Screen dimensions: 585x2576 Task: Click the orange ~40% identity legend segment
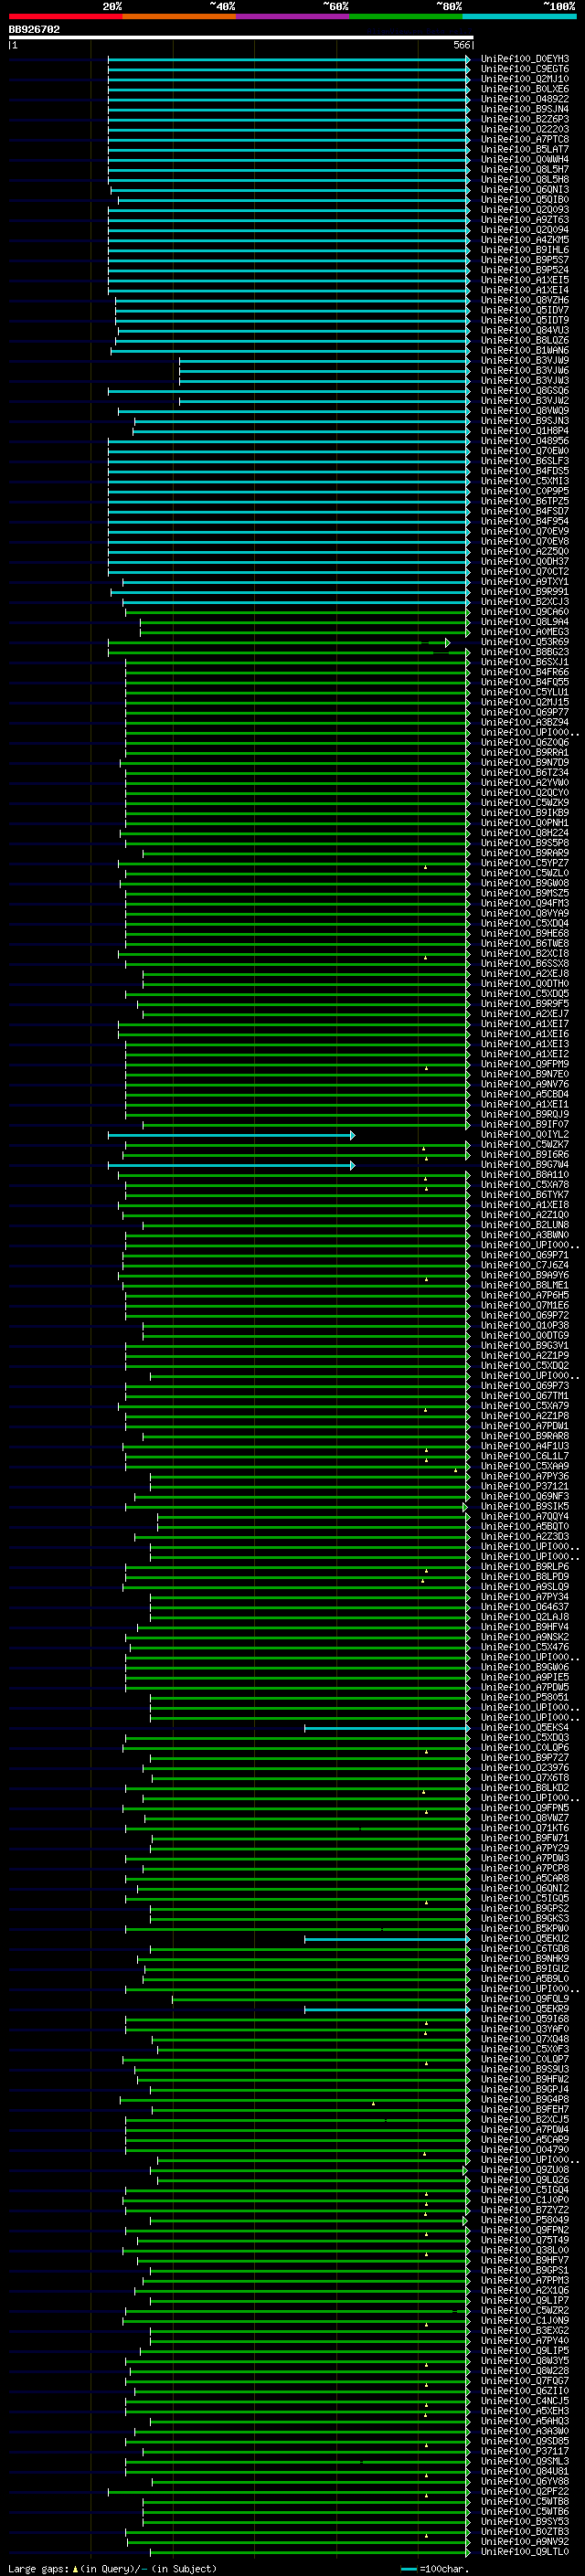click(179, 16)
